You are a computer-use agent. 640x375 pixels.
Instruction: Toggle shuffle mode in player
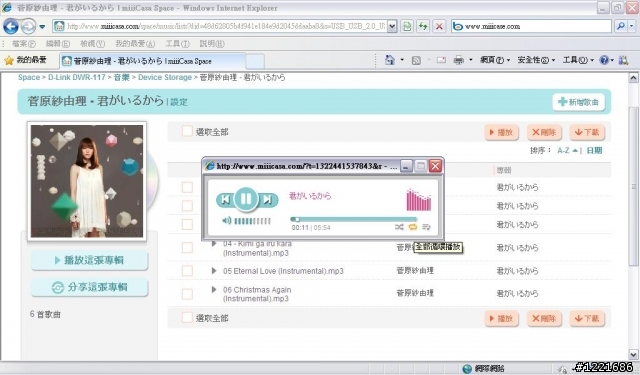pyautogui.click(x=399, y=227)
